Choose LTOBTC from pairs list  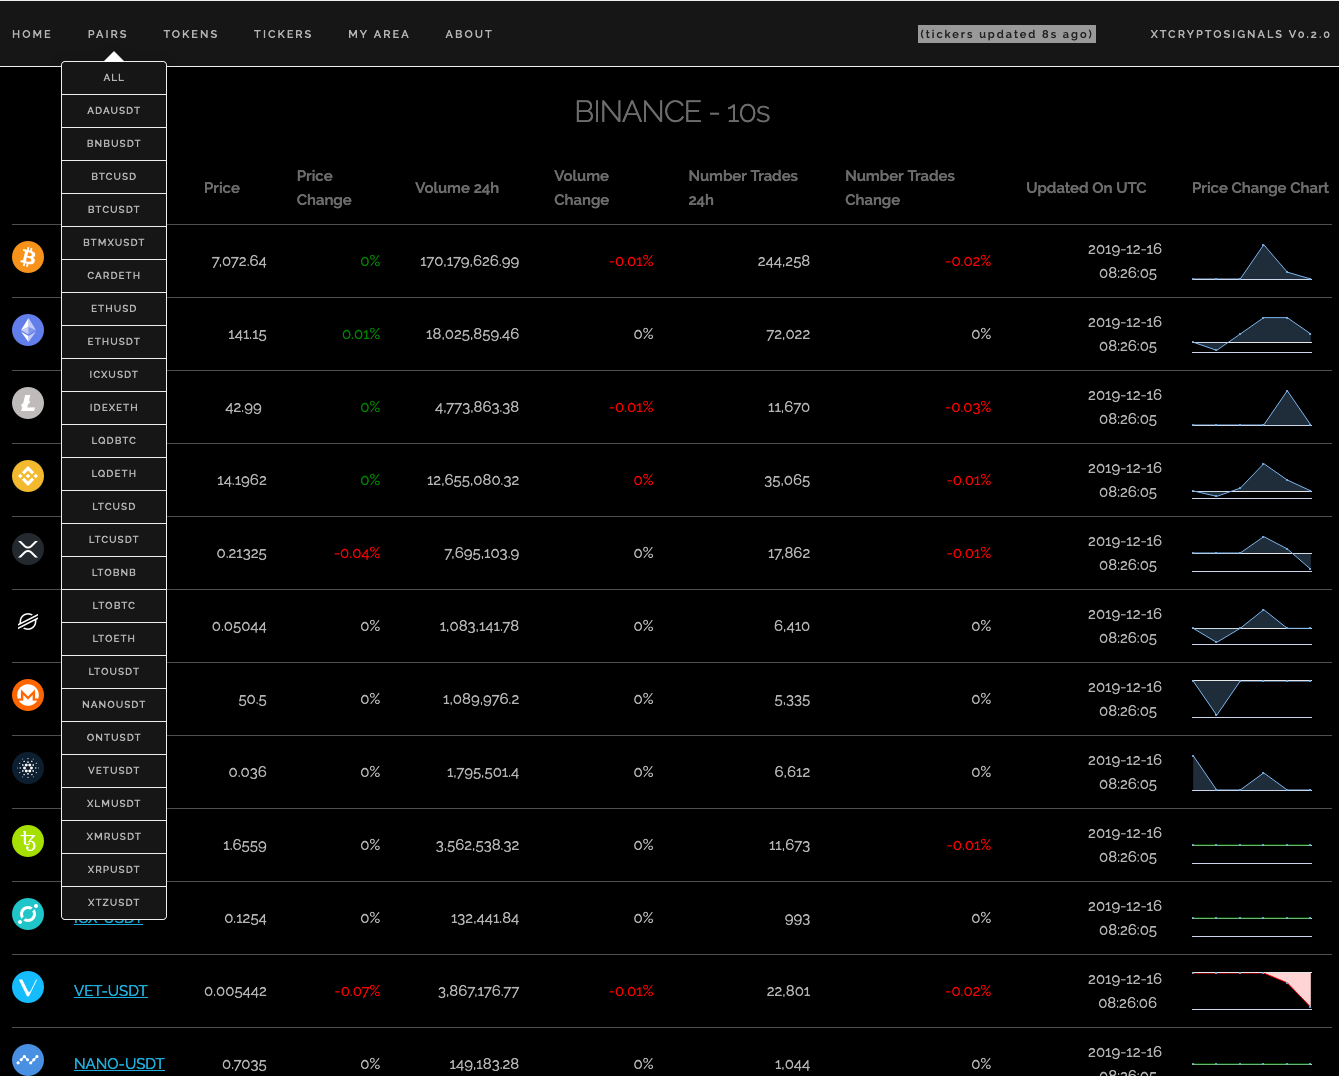[x=114, y=606]
